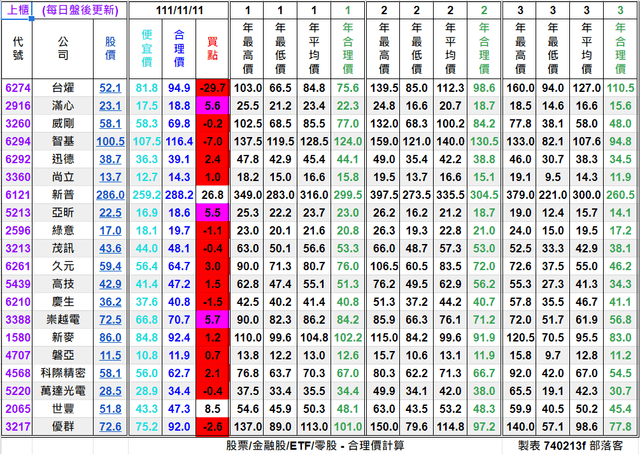Select company name 科際精密 cell
The width and height of the screenshot is (640, 455).
pos(63,373)
